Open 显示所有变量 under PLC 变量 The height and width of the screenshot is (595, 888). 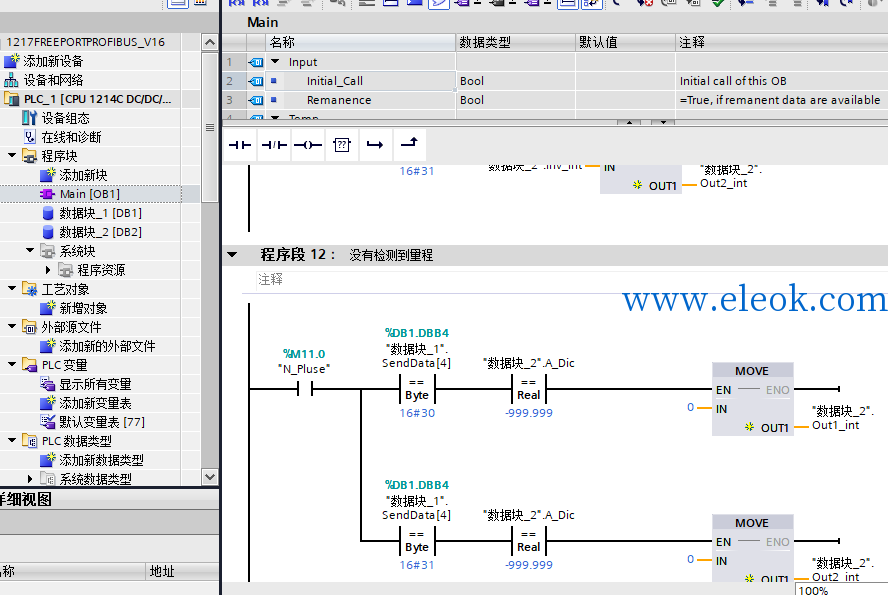[x=95, y=384]
